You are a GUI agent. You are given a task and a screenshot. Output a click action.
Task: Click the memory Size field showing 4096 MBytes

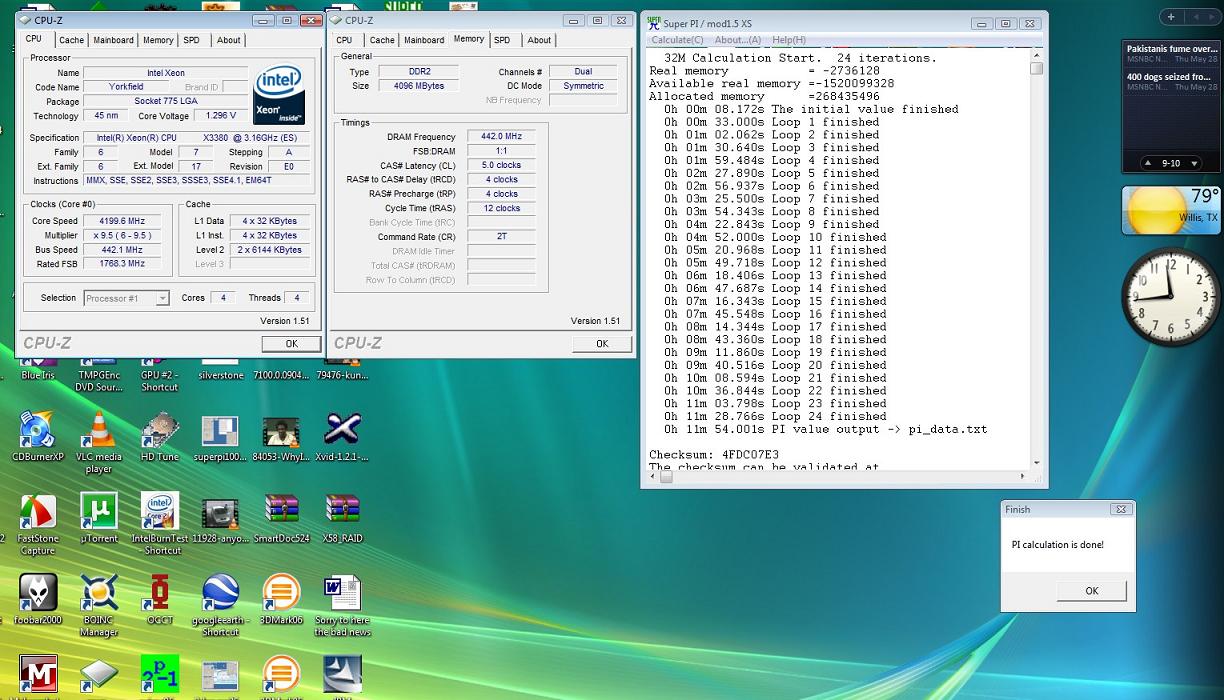point(418,86)
